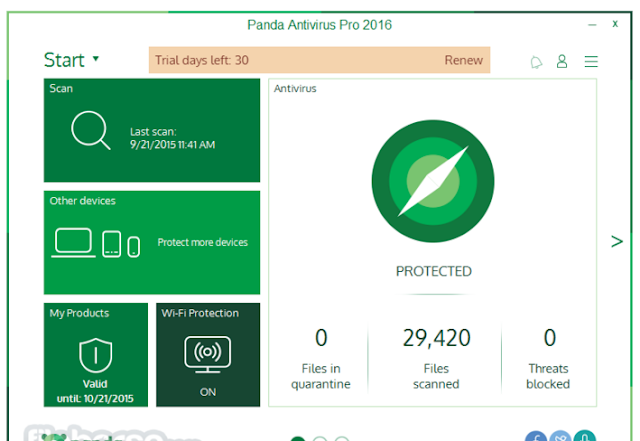The image size is (640, 441).
Task: Click the Renew link in trial banner
Action: [464, 60]
